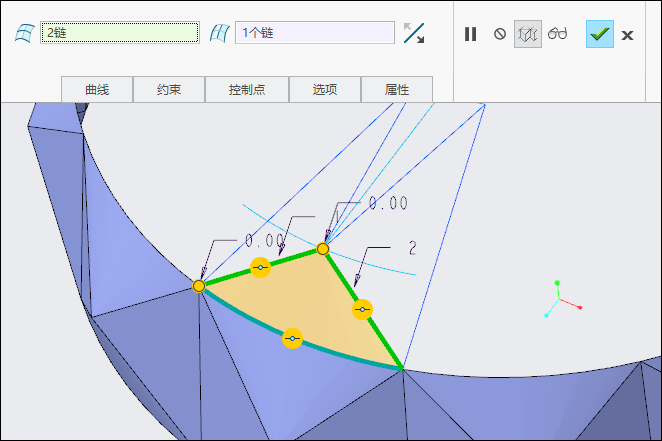
Task: Click the constraint marker on right green edge
Action: [x=363, y=310]
